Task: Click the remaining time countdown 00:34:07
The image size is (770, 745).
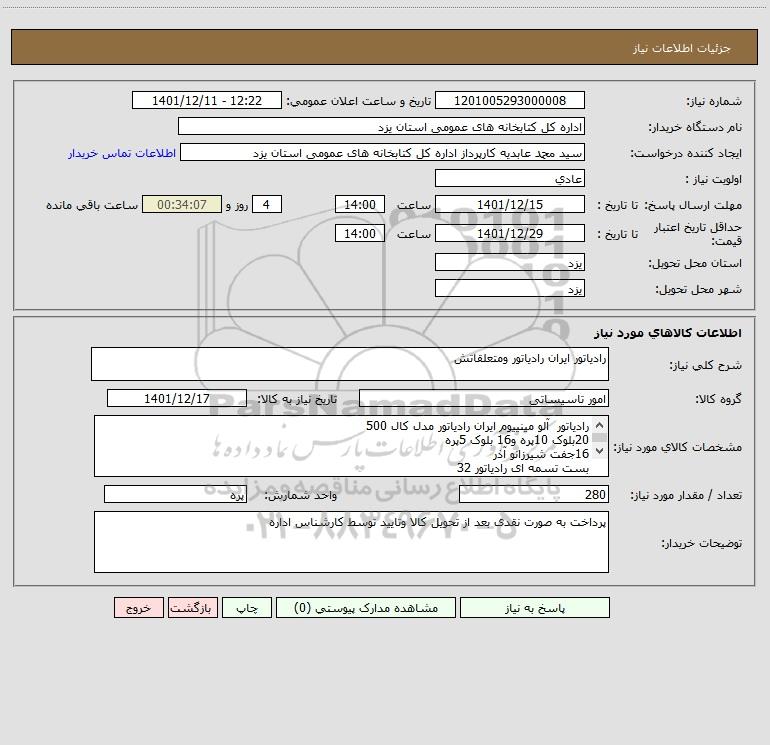Action: 182,204
